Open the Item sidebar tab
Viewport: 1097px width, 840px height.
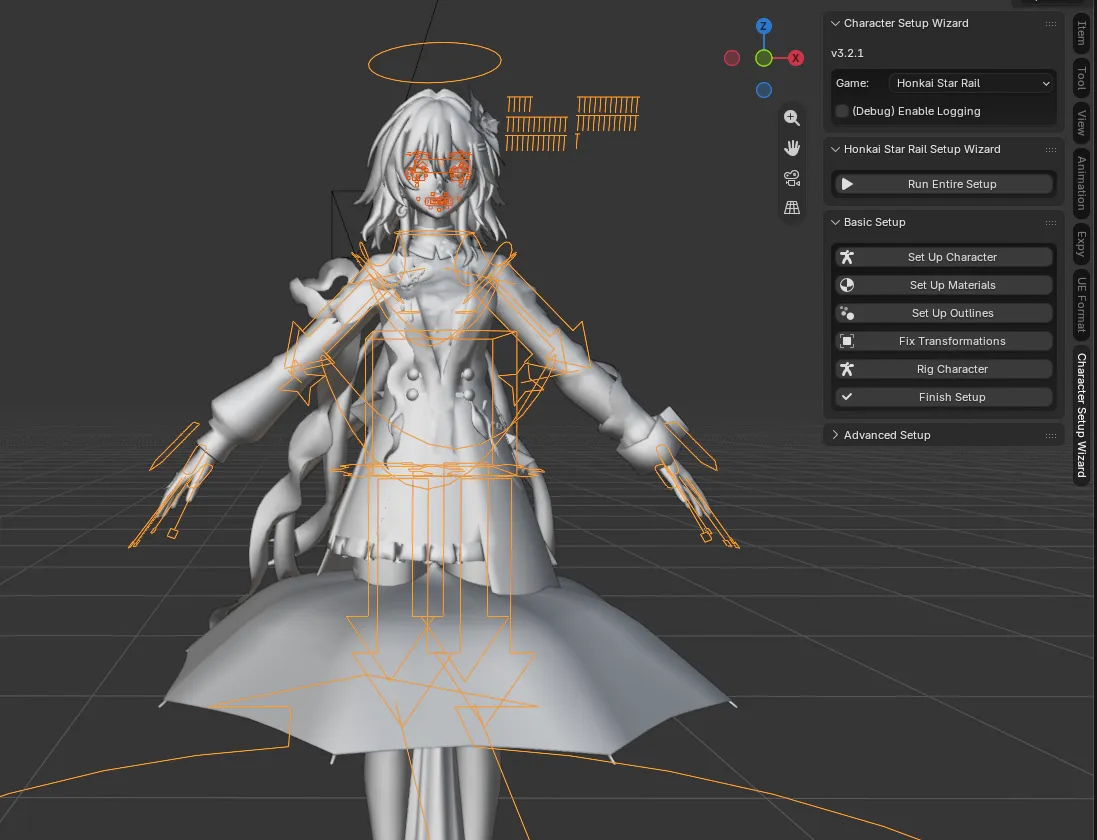pyautogui.click(x=1082, y=33)
